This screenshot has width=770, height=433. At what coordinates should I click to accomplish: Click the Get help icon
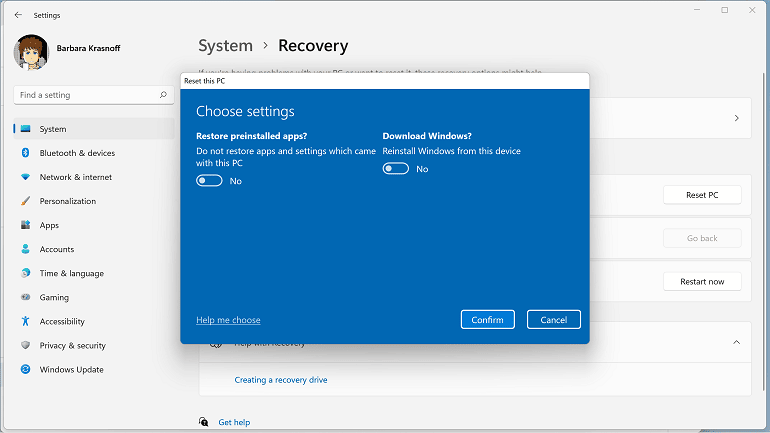(x=203, y=422)
